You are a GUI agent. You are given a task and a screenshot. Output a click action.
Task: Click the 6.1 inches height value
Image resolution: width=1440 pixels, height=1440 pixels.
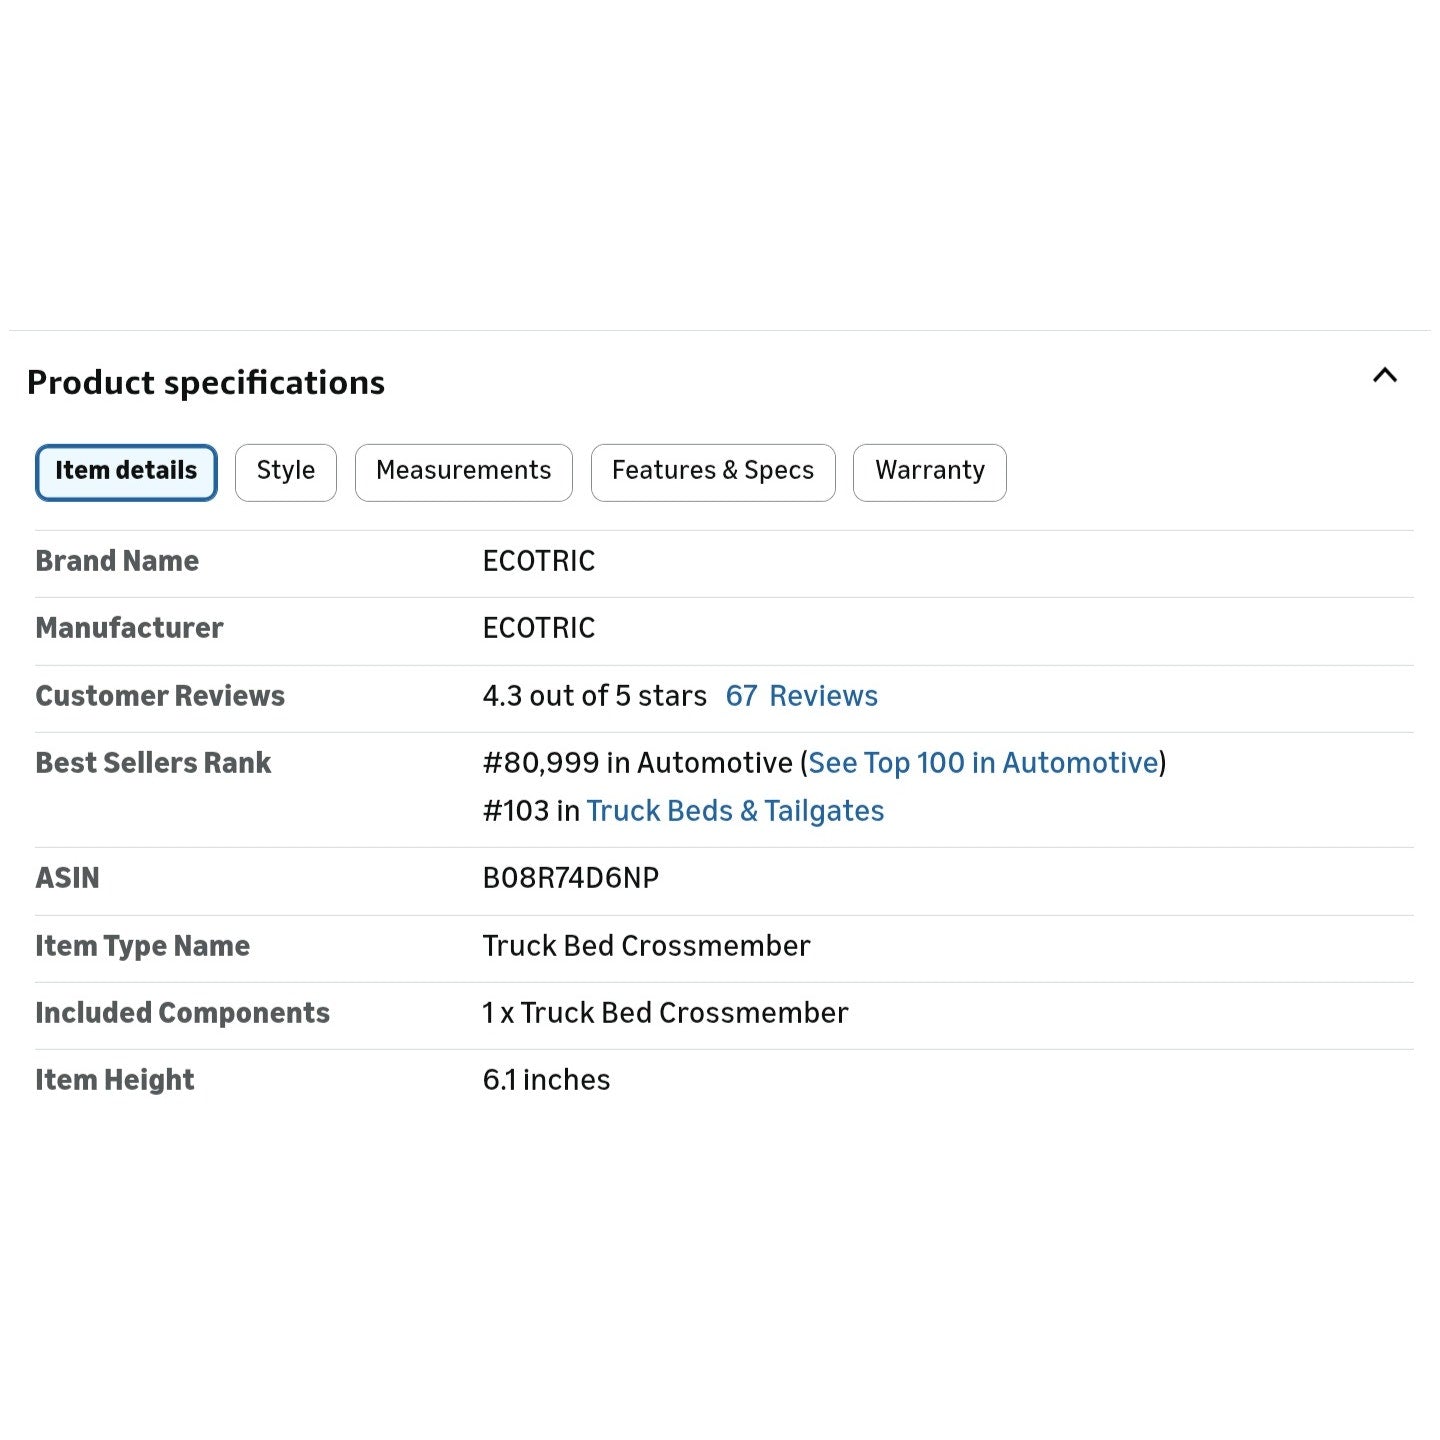pos(546,1080)
